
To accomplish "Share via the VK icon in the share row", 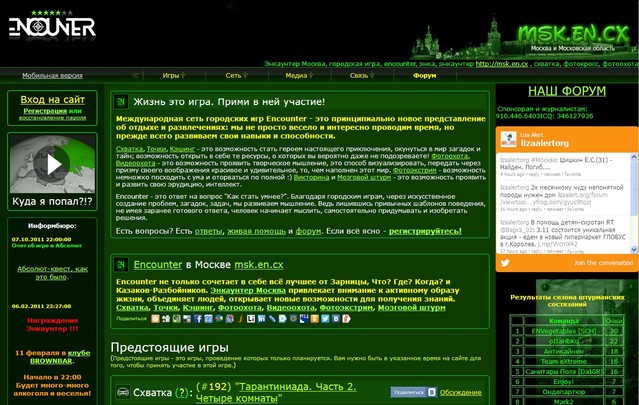I will coord(336,319).
